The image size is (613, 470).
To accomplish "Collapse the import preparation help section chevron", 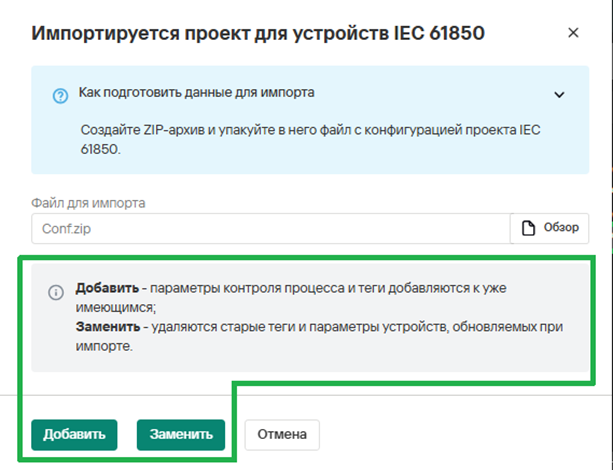I will [559, 95].
